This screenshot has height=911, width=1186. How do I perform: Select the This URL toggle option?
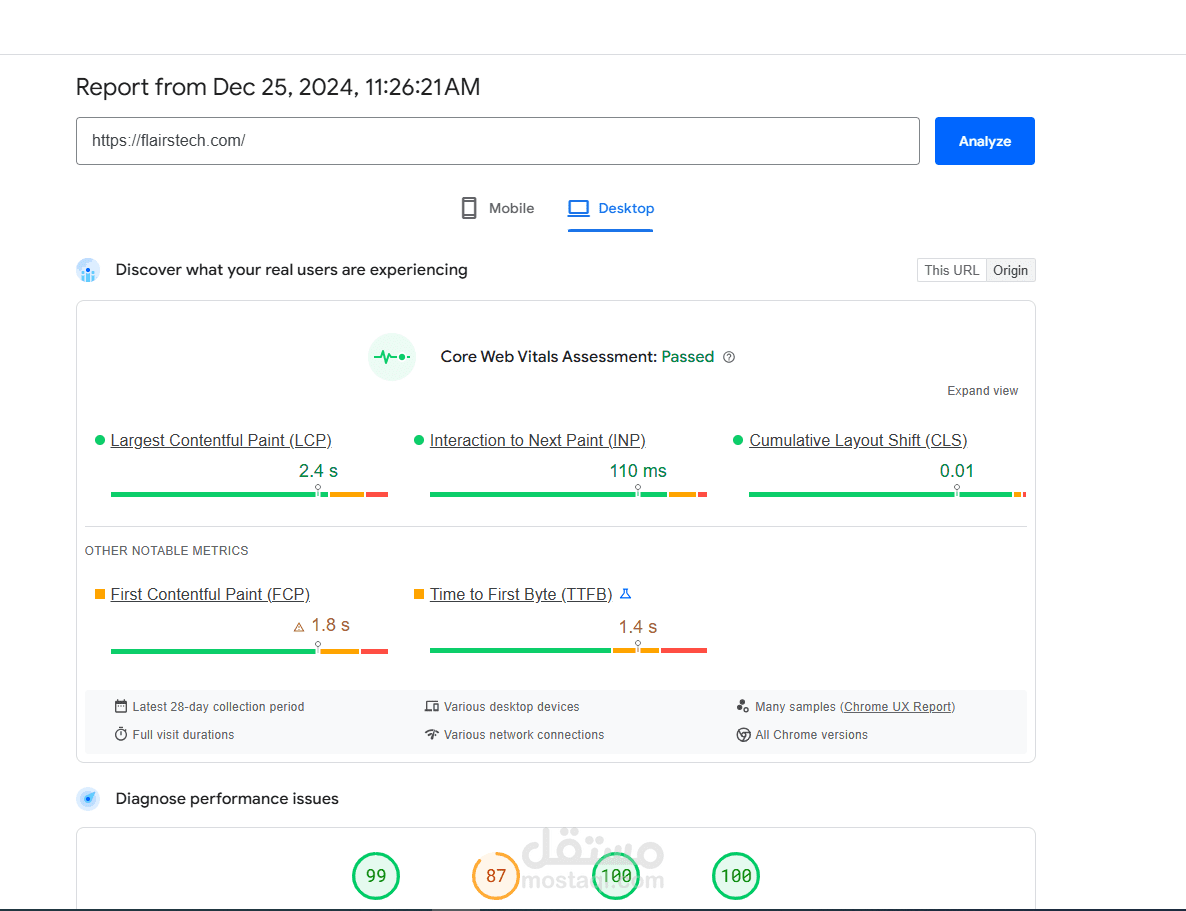point(952,270)
